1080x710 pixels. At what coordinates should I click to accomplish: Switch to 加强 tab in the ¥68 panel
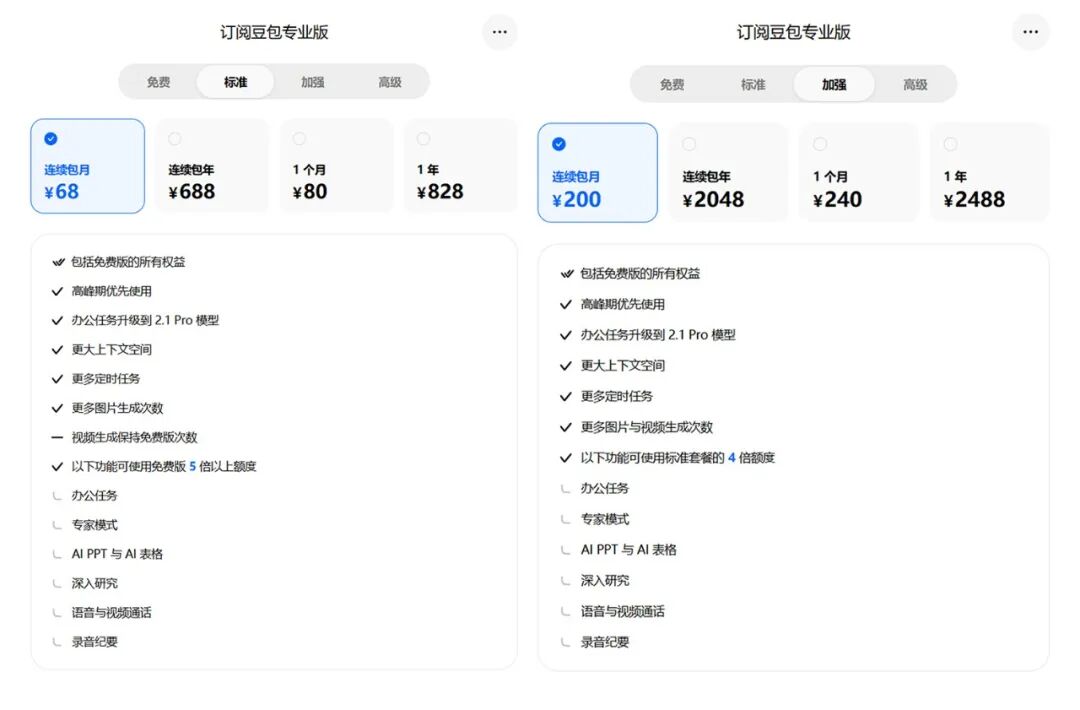point(313,82)
